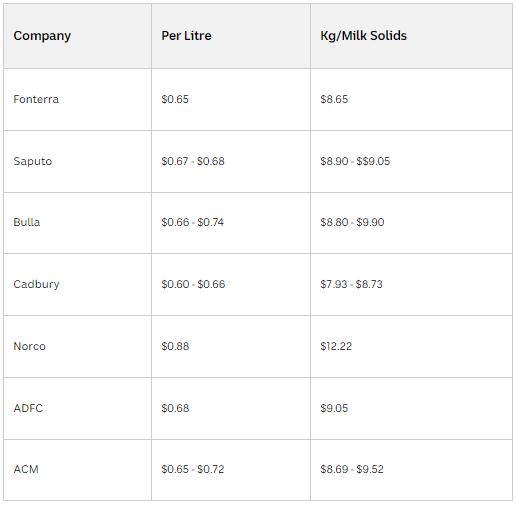Viewport: 517px width, 507px height.
Task: Select the ADFC company cell
Action: [77, 408]
